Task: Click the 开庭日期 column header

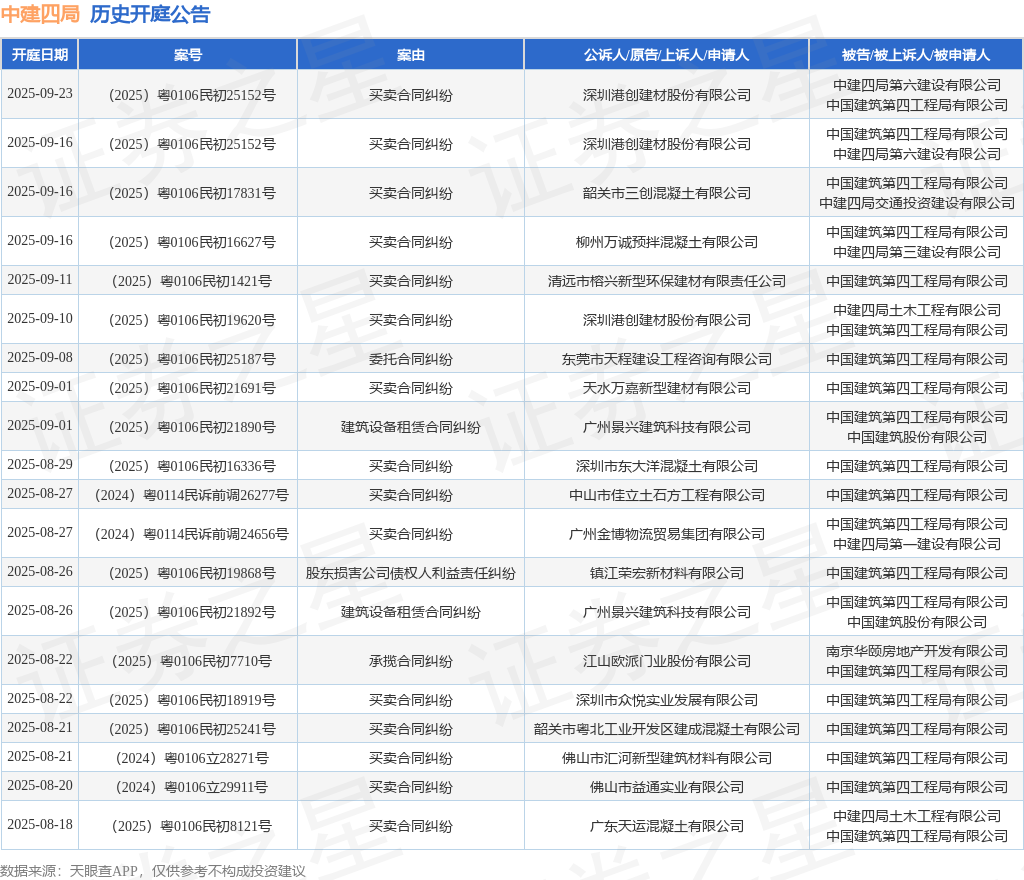Action: coord(40,55)
